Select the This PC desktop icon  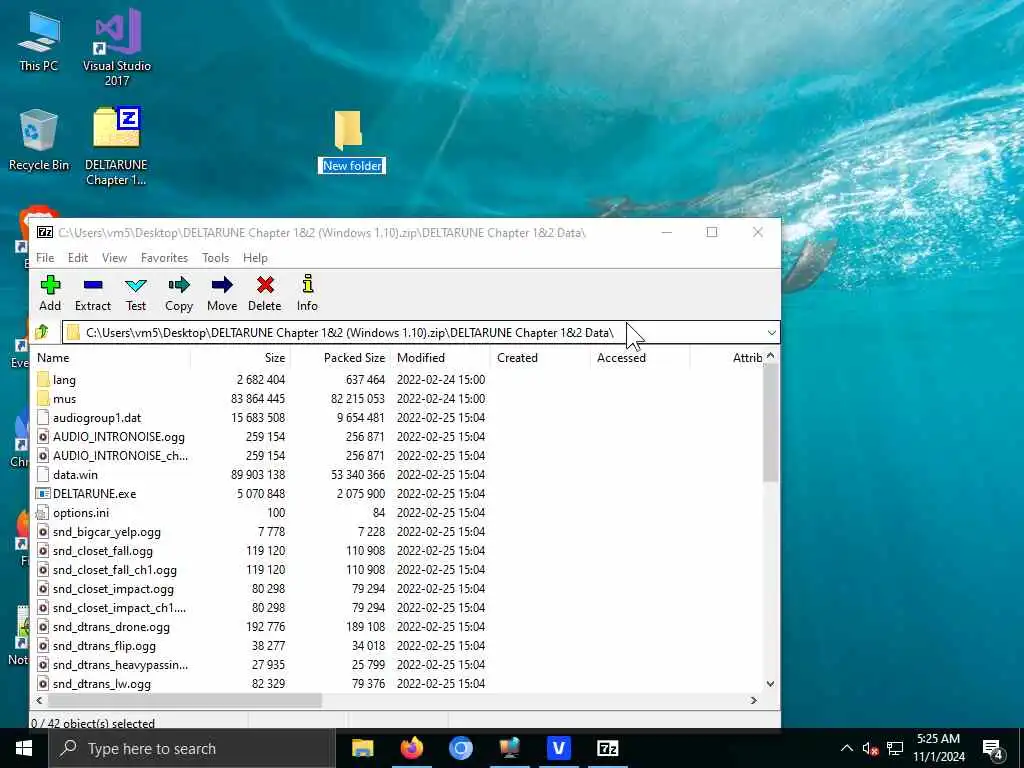tap(39, 42)
